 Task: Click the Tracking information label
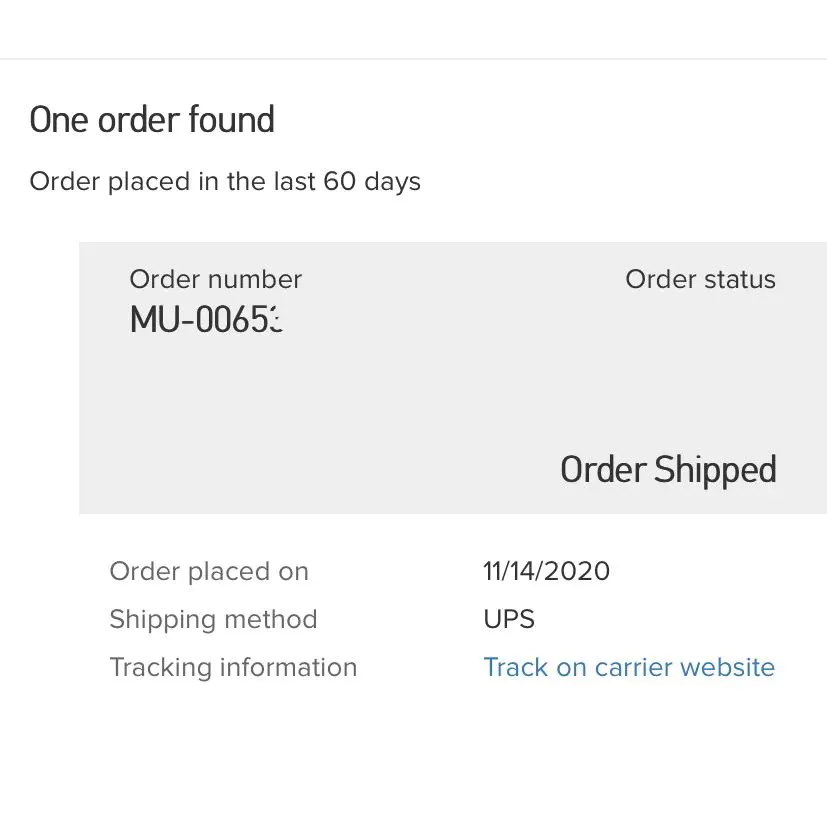233,667
